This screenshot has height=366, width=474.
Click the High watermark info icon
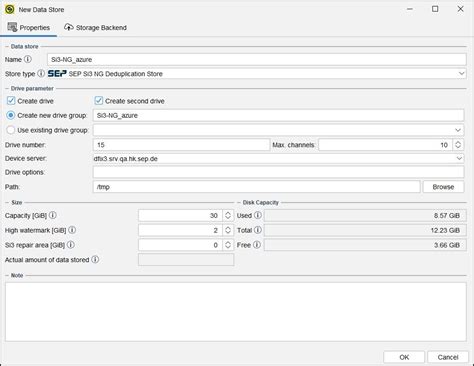pos(72,230)
